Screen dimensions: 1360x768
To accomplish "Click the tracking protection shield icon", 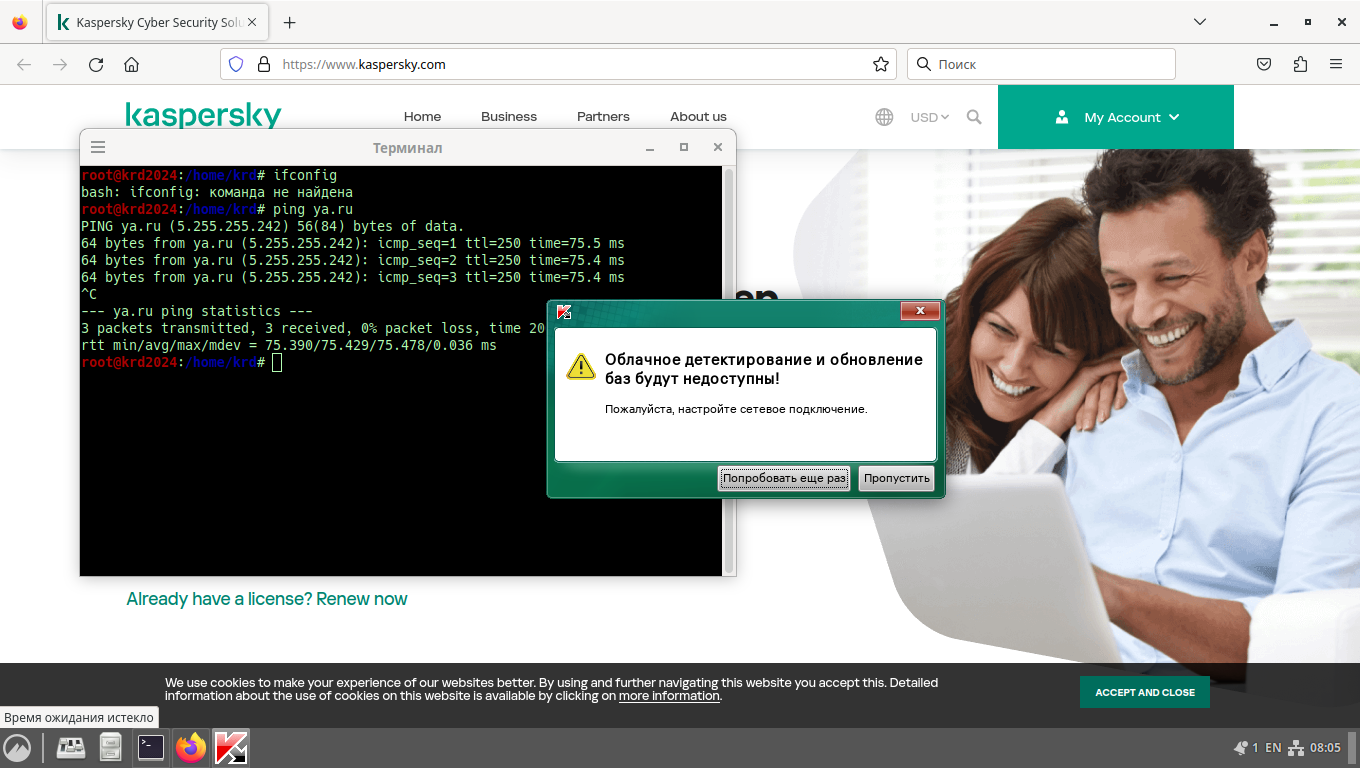I will click(236, 64).
